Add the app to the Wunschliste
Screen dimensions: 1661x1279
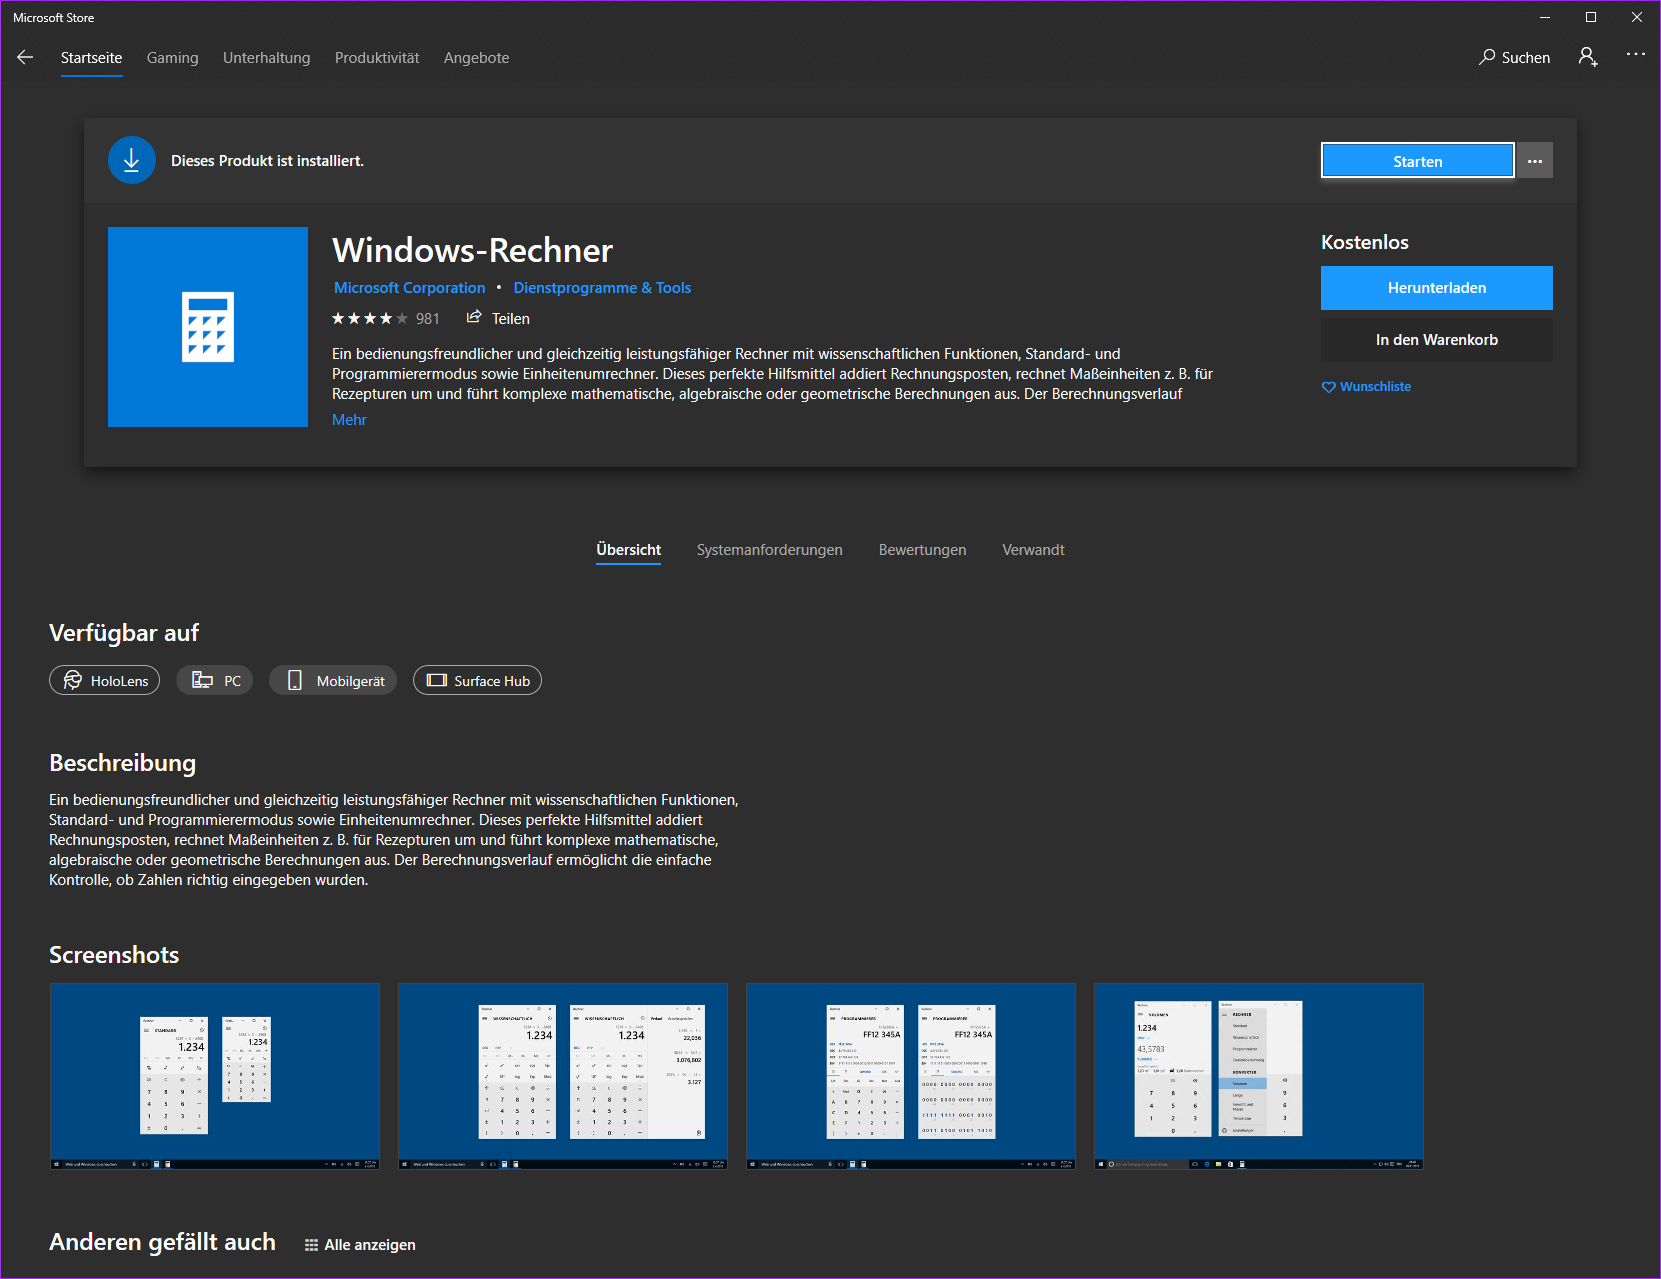pos(1366,387)
